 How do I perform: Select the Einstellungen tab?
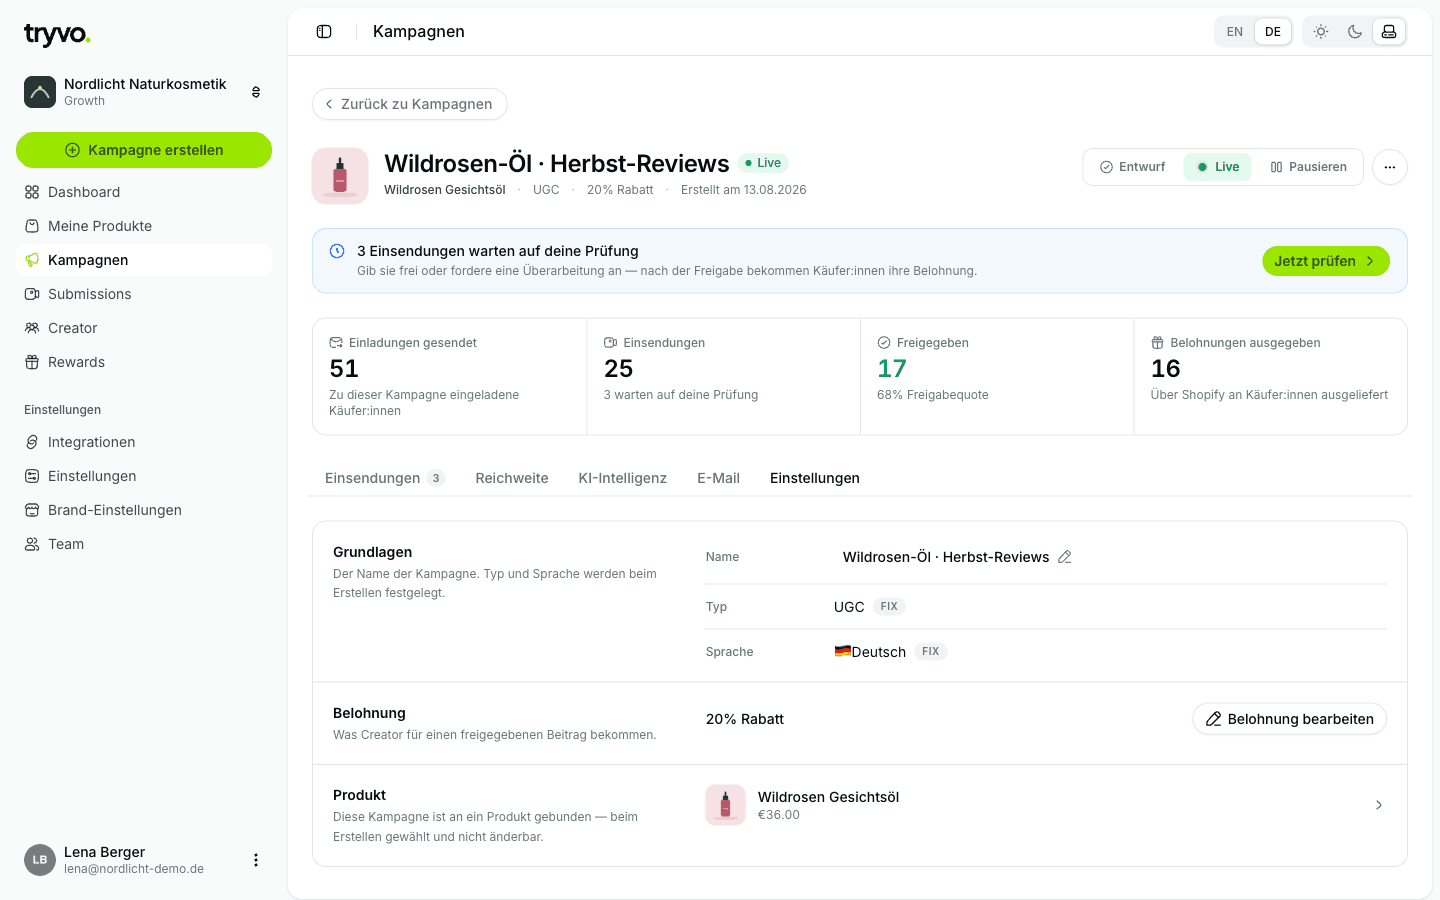click(x=815, y=478)
